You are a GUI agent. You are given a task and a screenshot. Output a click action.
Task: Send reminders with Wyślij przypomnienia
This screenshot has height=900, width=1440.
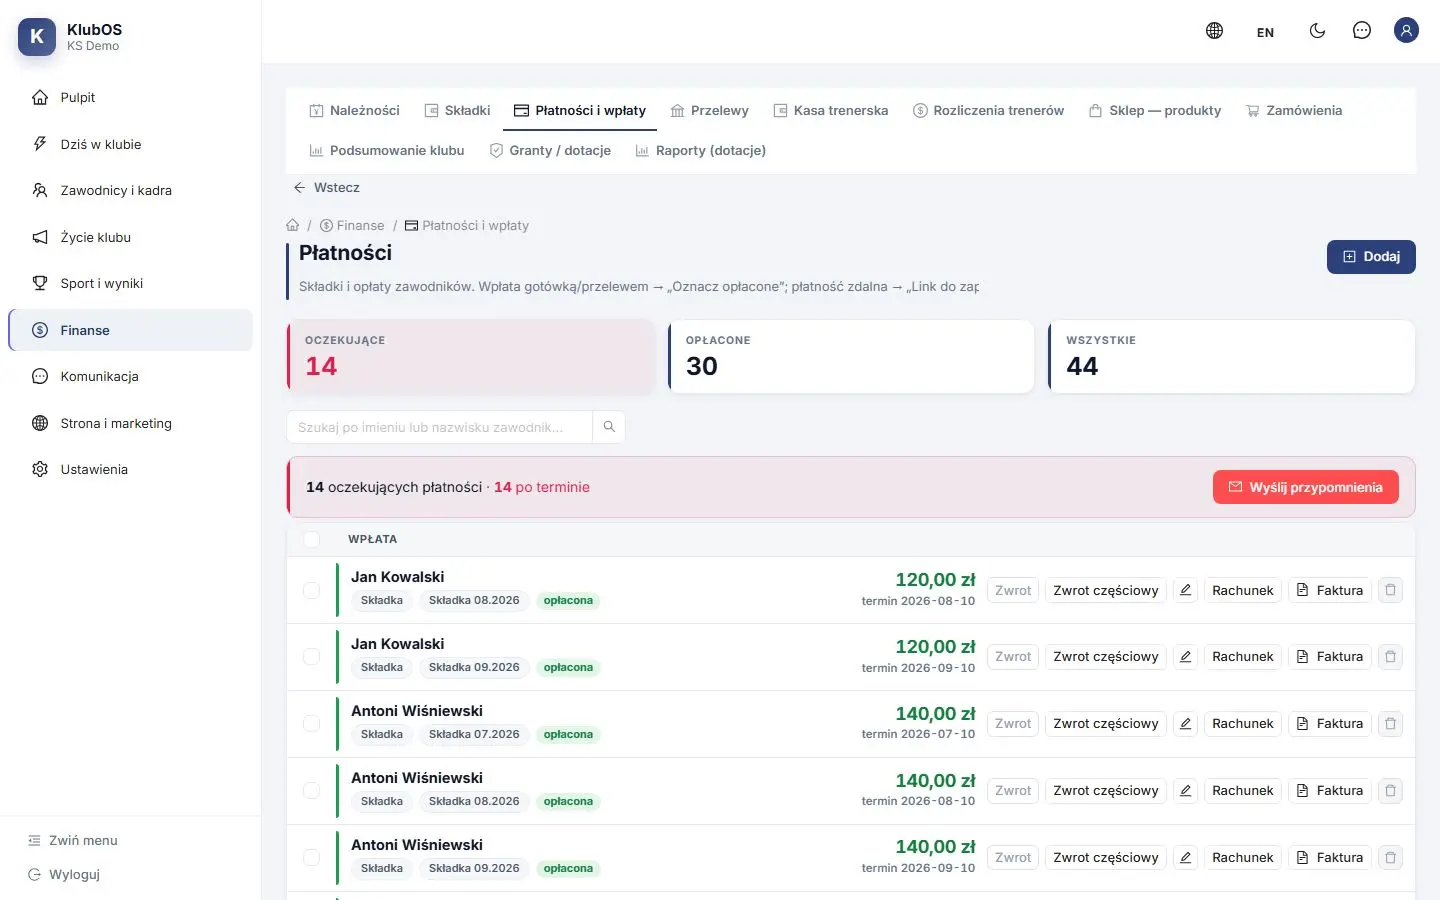point(1305,487)
